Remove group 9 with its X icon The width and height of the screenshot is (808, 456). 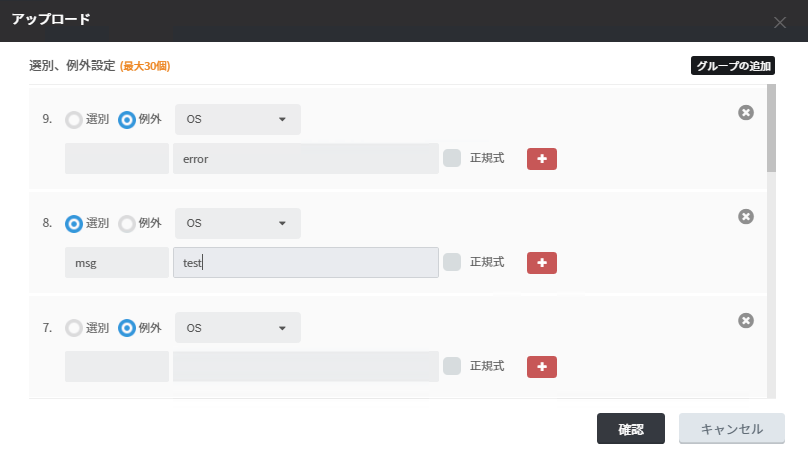click(745, 113)
